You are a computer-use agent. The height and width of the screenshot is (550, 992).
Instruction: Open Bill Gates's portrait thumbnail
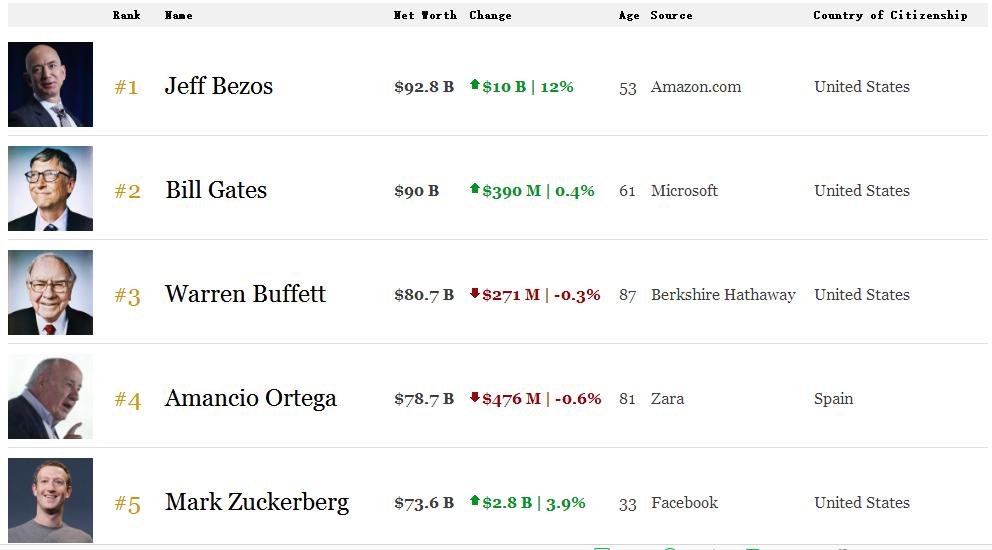50,189
